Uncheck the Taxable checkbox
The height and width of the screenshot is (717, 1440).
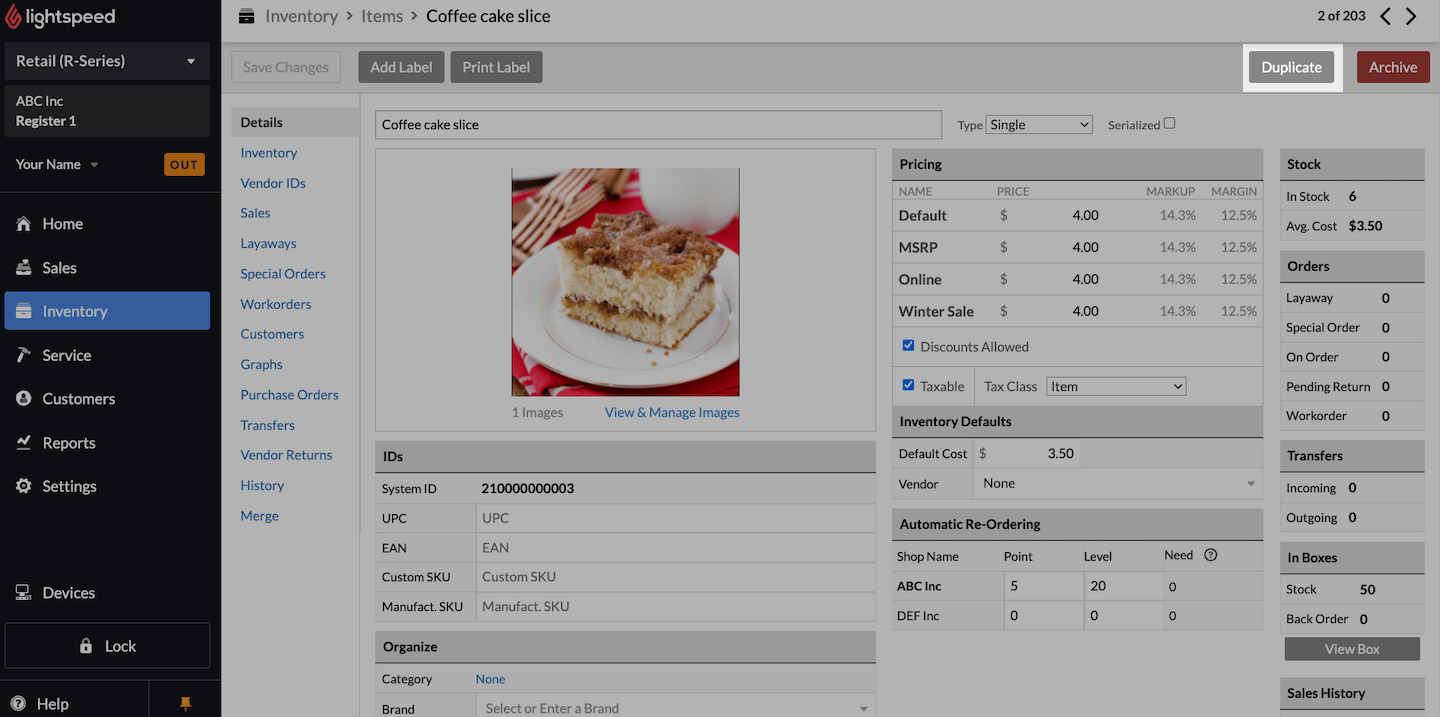[x=908, y=385]
